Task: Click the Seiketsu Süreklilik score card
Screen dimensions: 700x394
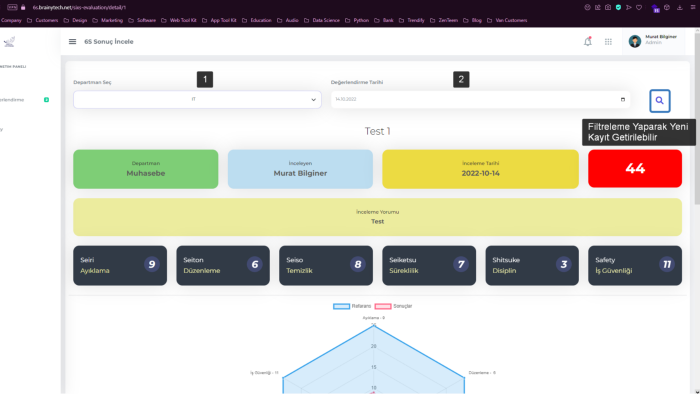Action: pyautogui.click(x=429, y=265)
